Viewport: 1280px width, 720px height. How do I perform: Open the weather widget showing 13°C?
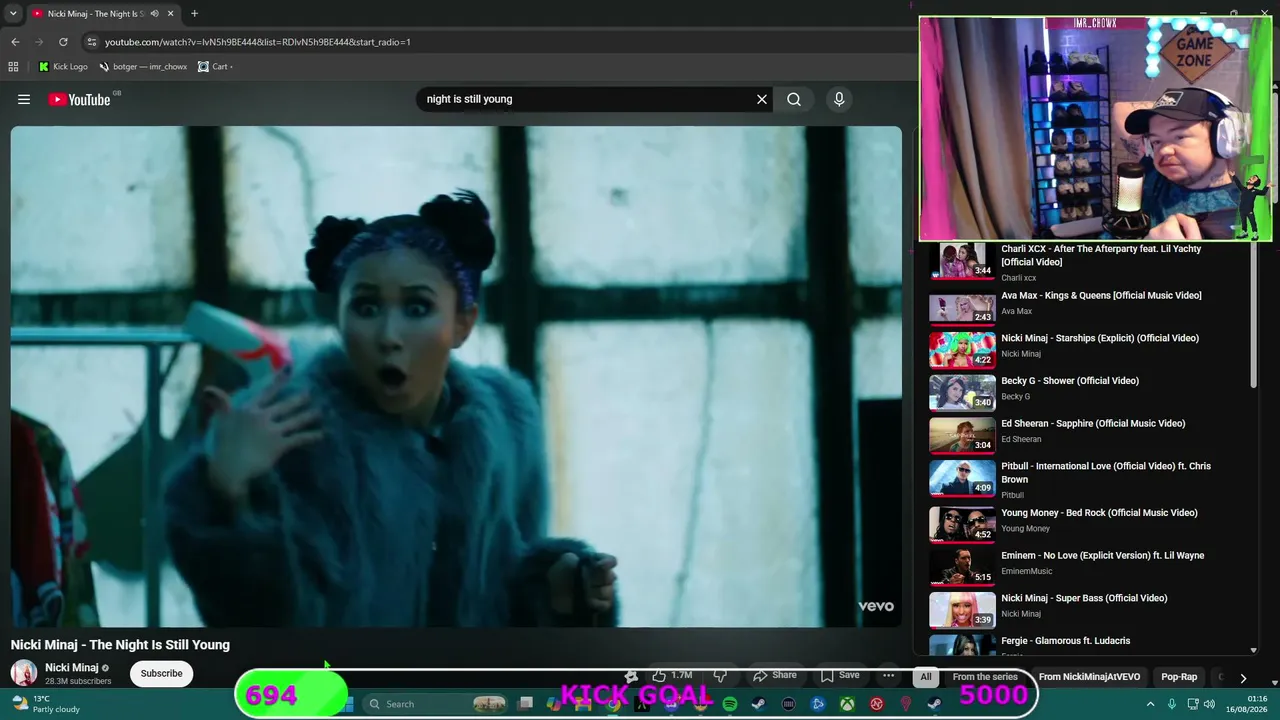coord(45,704)
